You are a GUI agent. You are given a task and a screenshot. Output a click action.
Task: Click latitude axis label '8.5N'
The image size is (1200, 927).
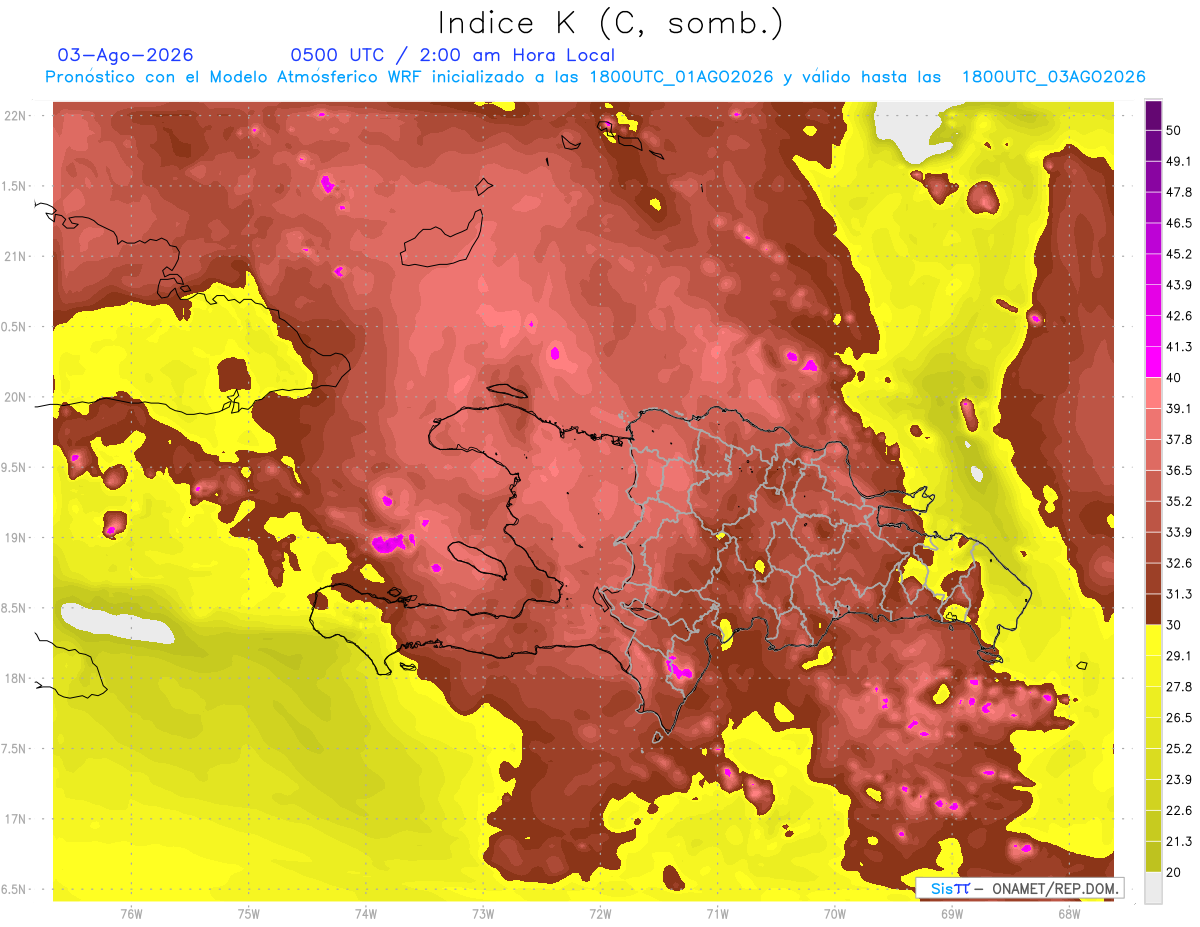click(15, 609)
